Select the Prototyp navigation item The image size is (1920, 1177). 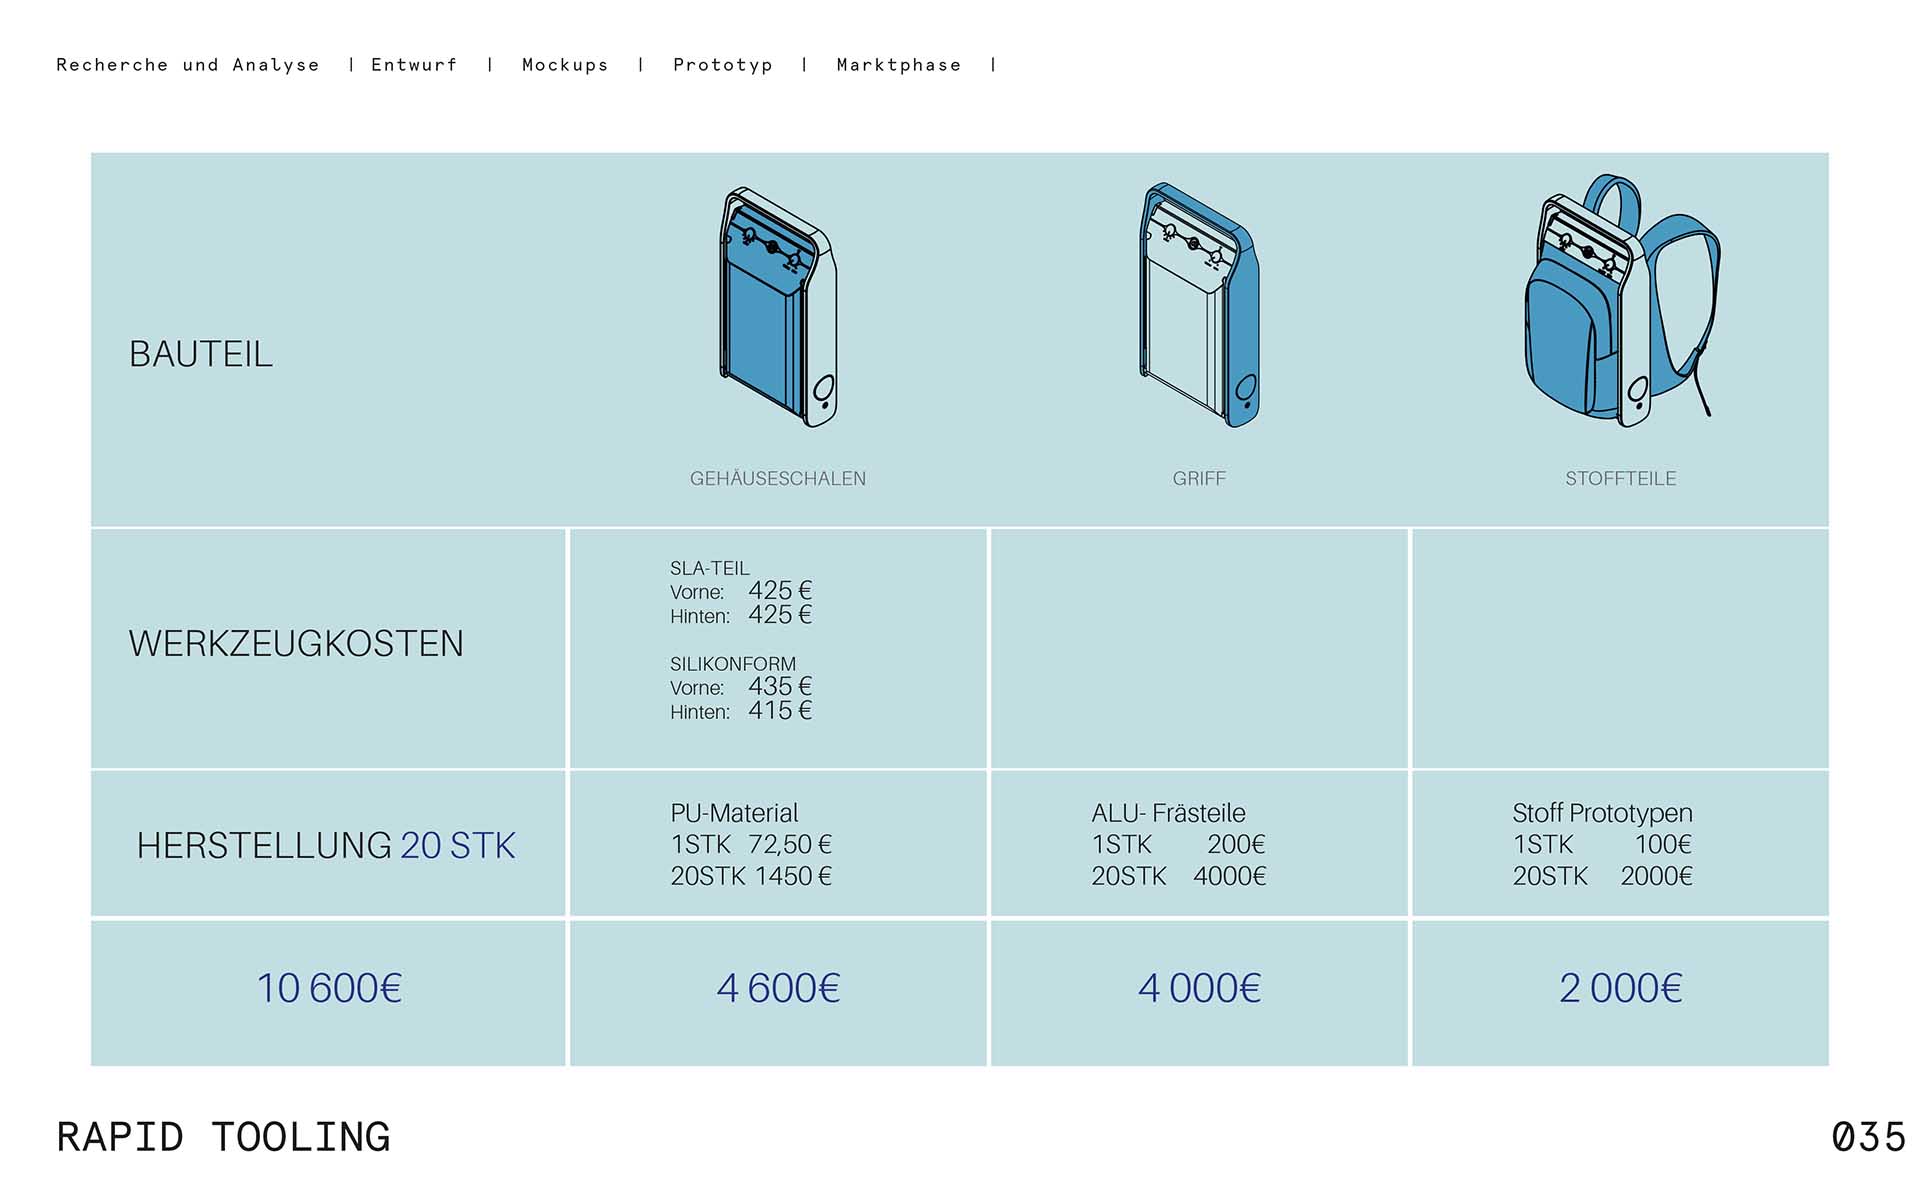tap(722, 65)
